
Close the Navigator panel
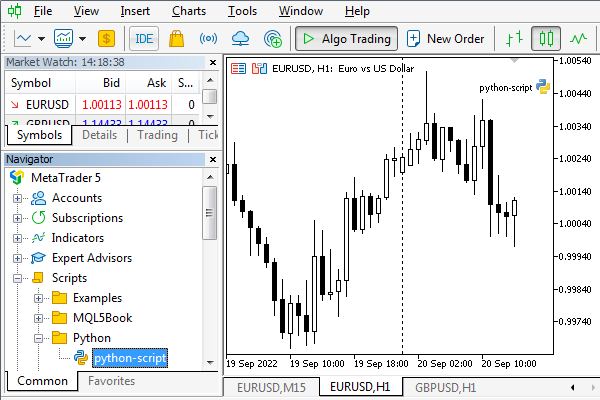(213, 159)
